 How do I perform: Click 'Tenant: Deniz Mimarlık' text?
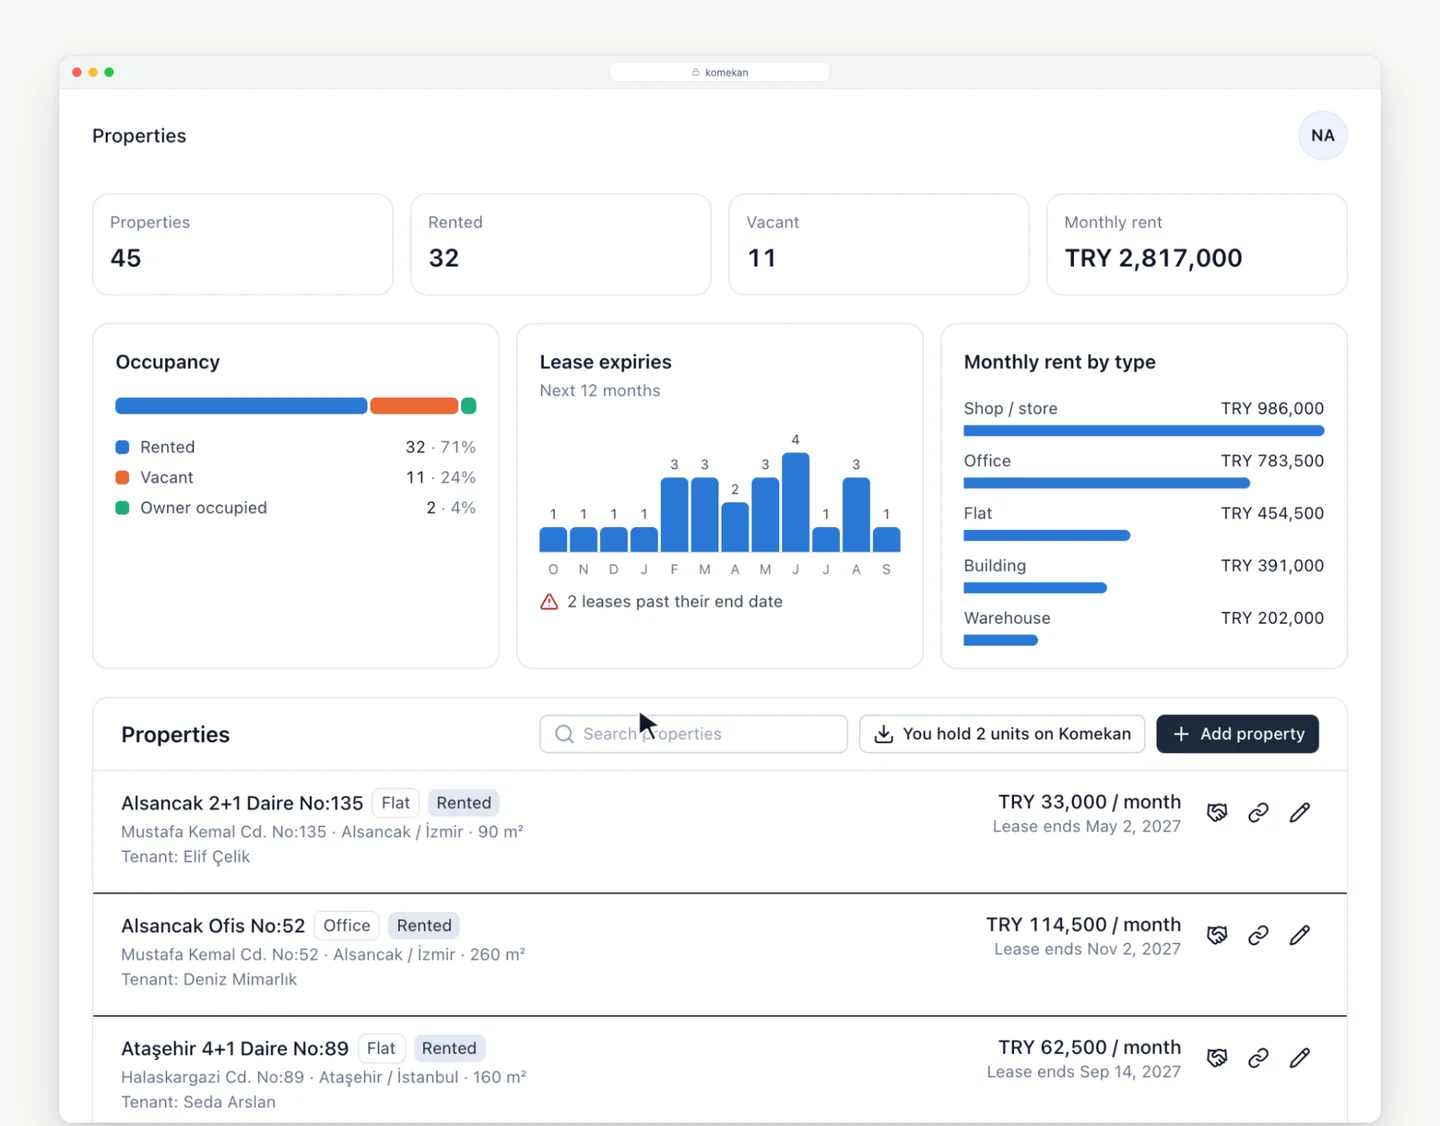pos(209,980)
